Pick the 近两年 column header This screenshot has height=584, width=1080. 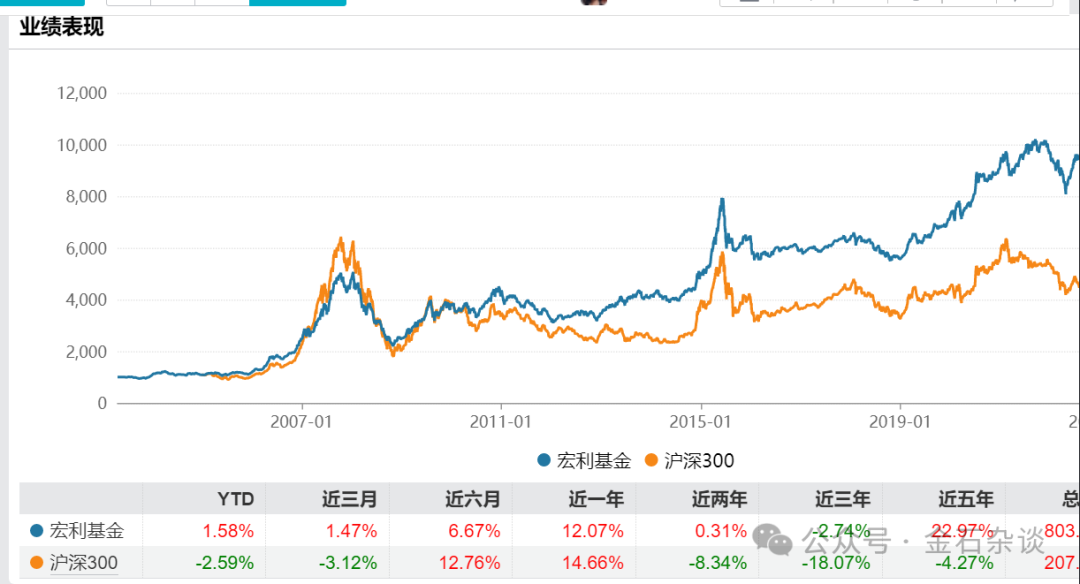click(719, 498)
